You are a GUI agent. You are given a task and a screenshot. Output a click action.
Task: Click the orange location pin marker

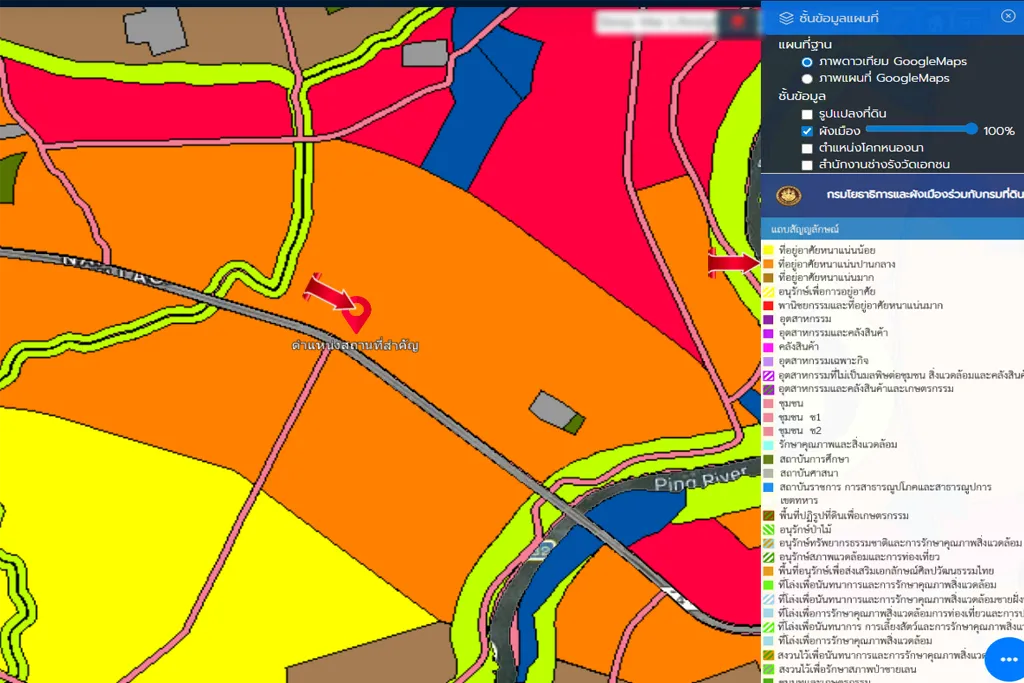[356, 314]
